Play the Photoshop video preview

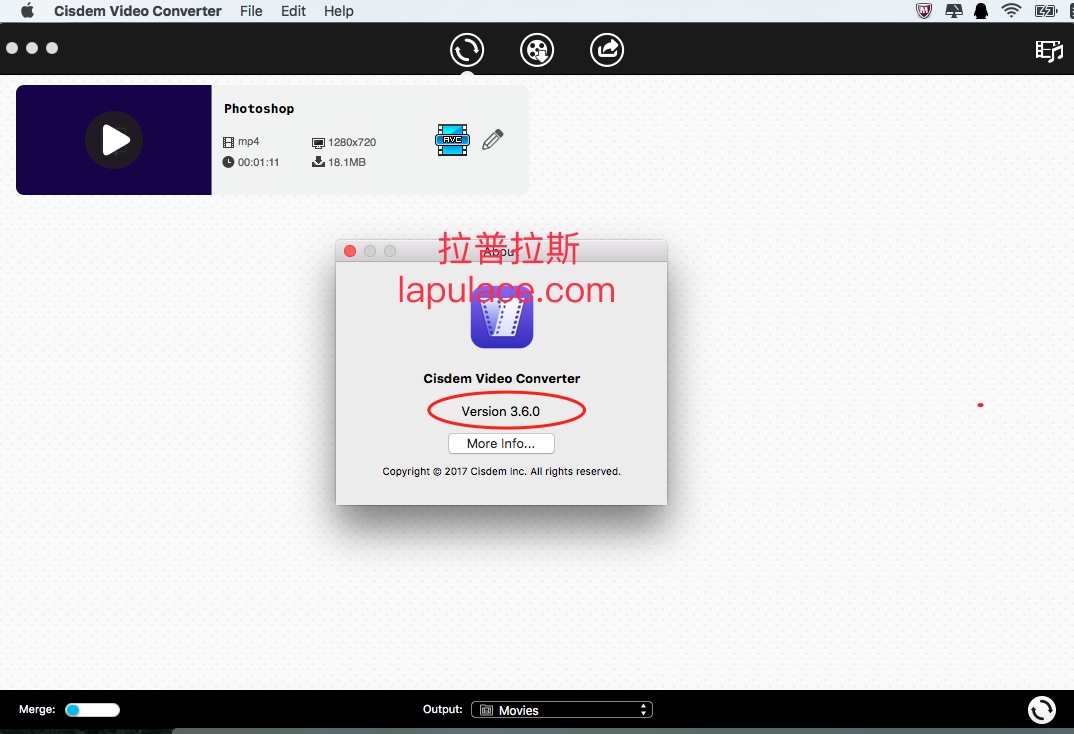pos(114,140)
